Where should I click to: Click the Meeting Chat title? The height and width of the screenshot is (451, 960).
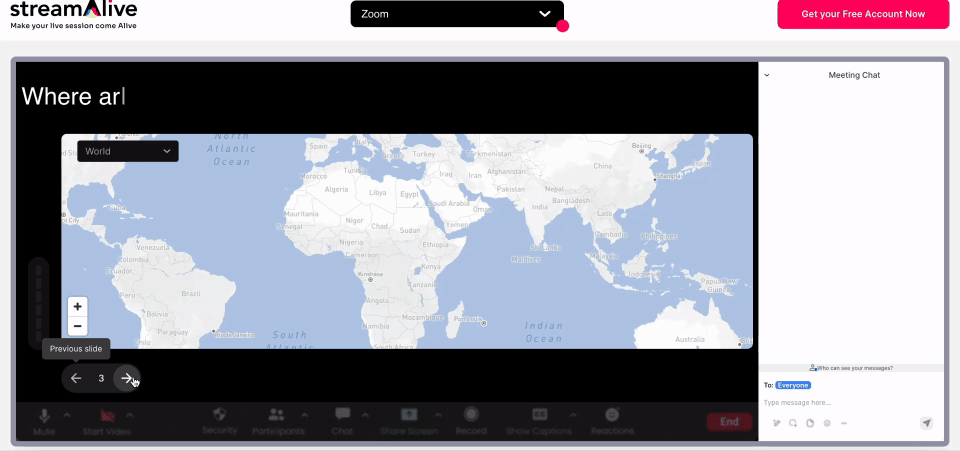click(x=854, y=75)
